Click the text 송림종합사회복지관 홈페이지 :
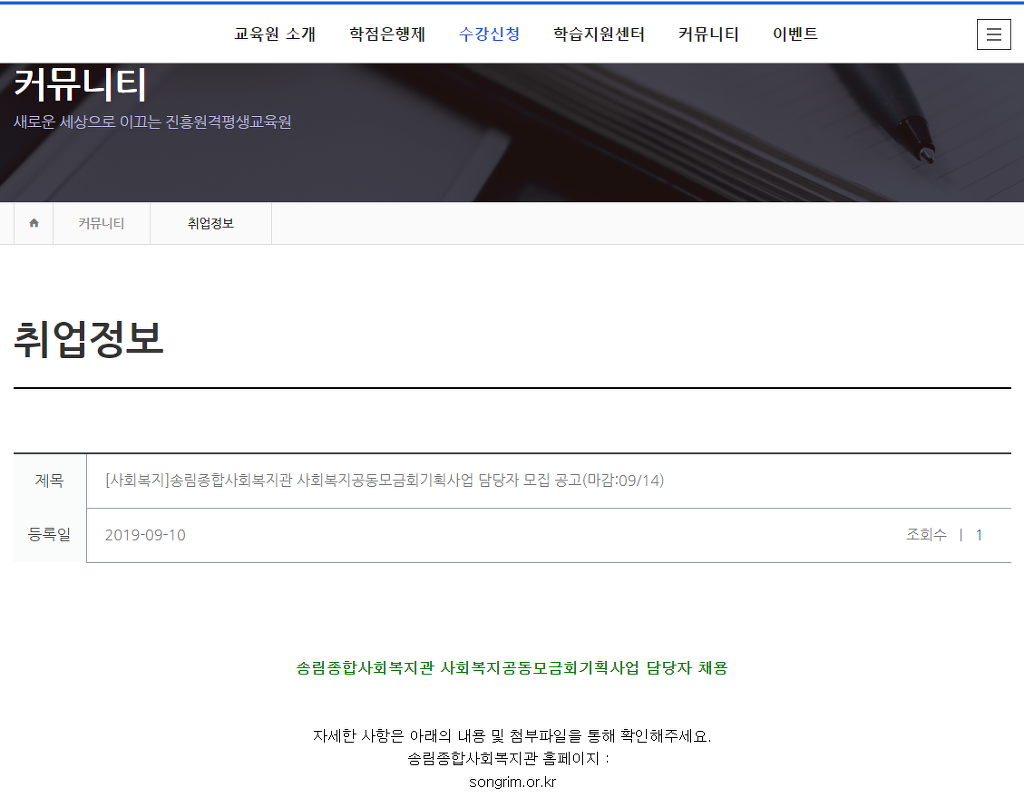Image resolution: width=1024 pixels, height=797 pixels. click(508, 758)
